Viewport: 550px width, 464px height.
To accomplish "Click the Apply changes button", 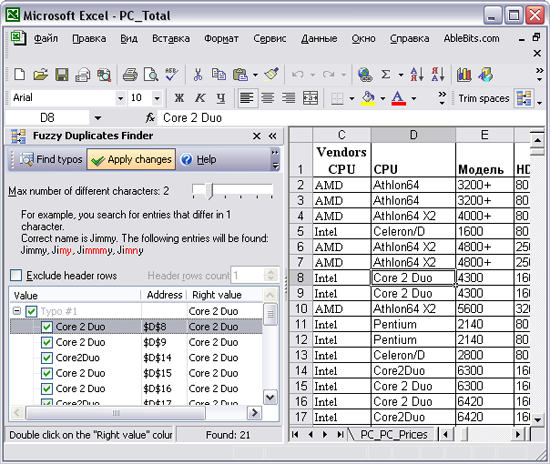I will [x=131, y=160].
